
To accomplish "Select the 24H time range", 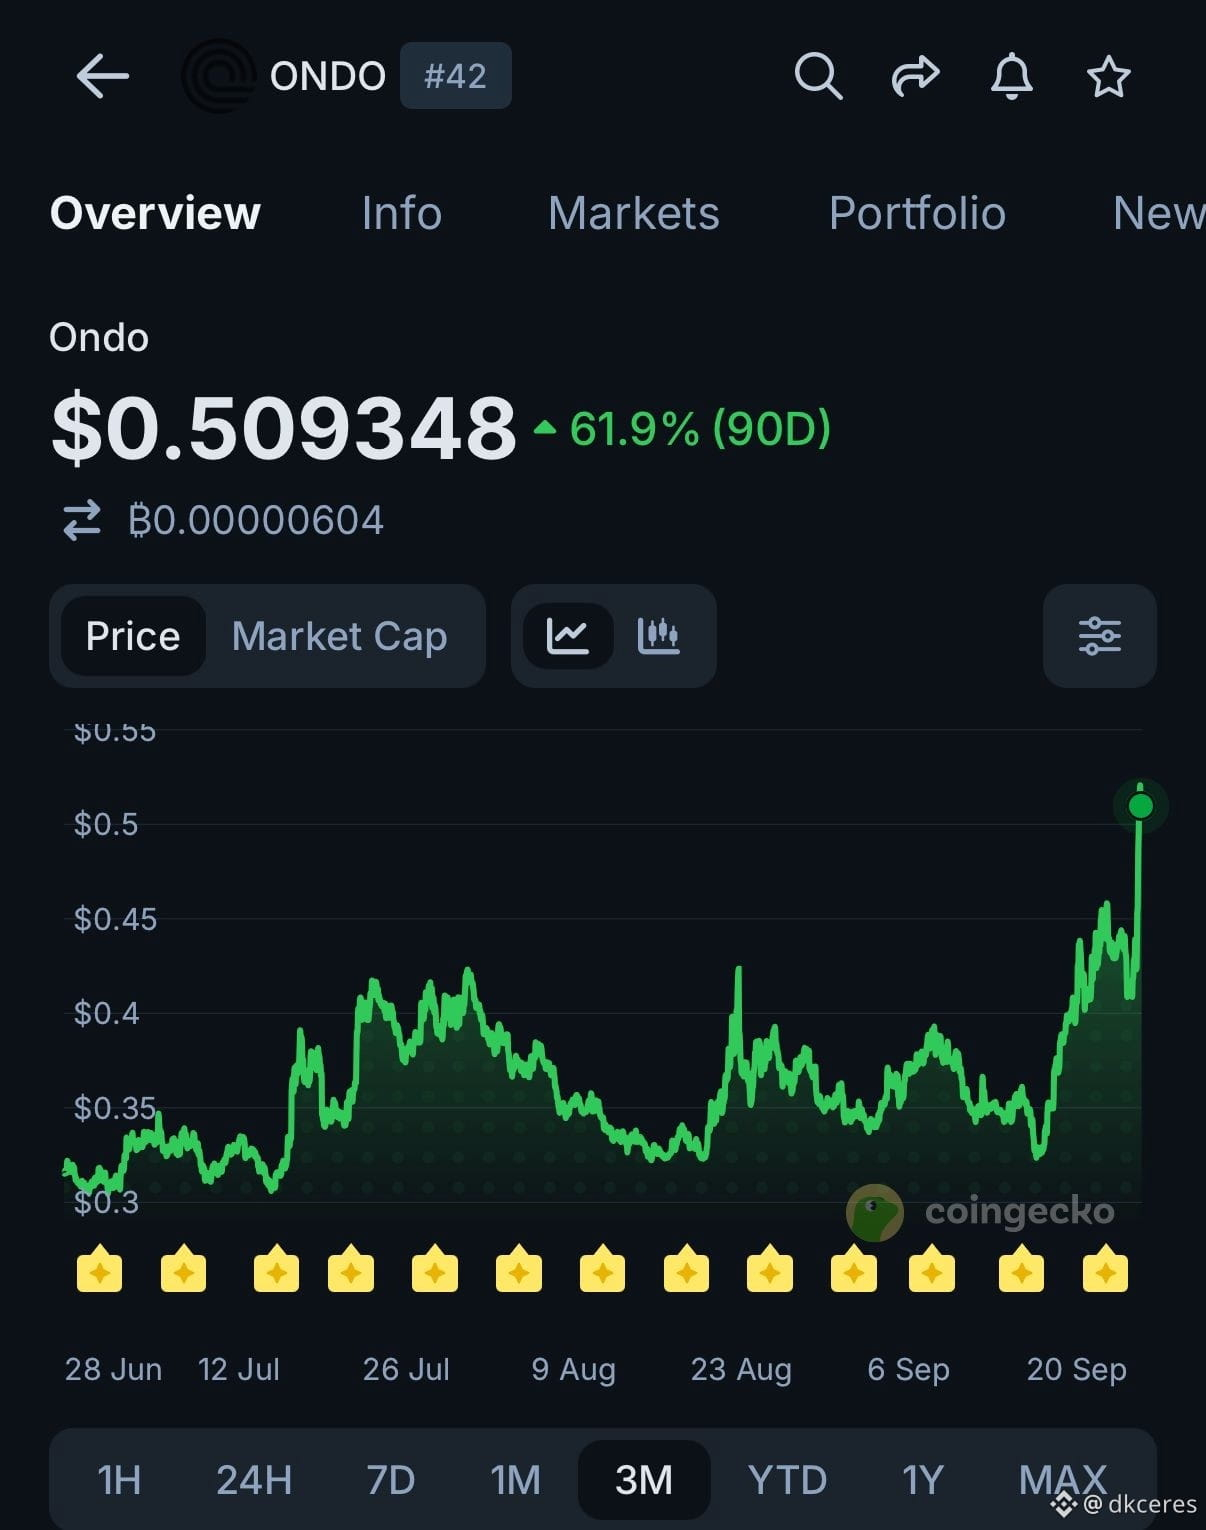I will 254,1480.
